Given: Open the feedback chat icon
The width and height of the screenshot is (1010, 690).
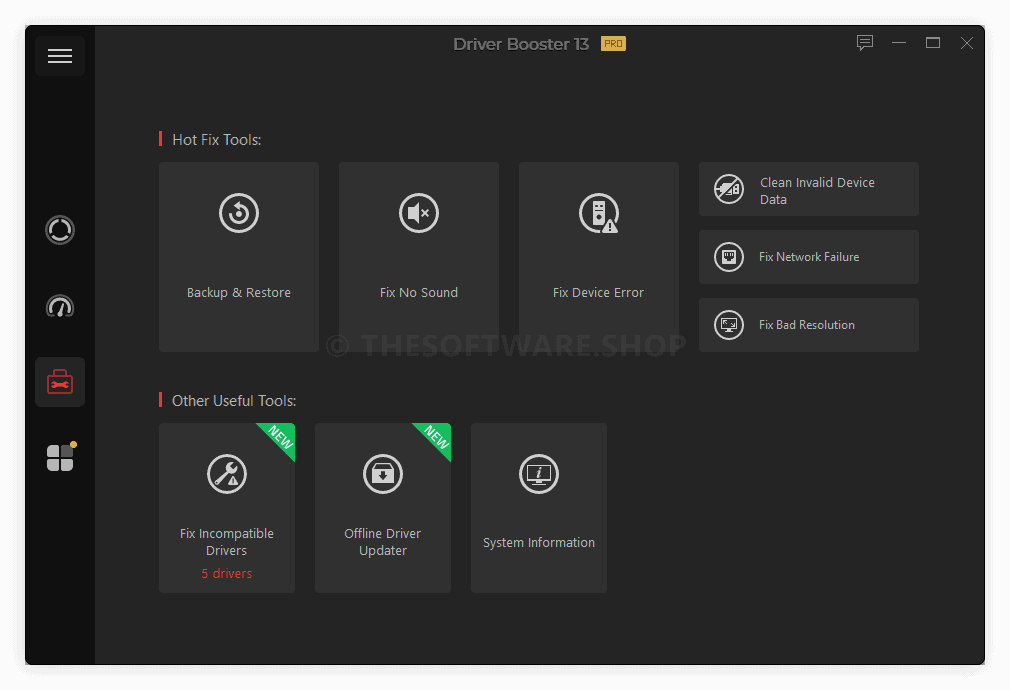Looking at the screenshot, I should coord(865,43).
